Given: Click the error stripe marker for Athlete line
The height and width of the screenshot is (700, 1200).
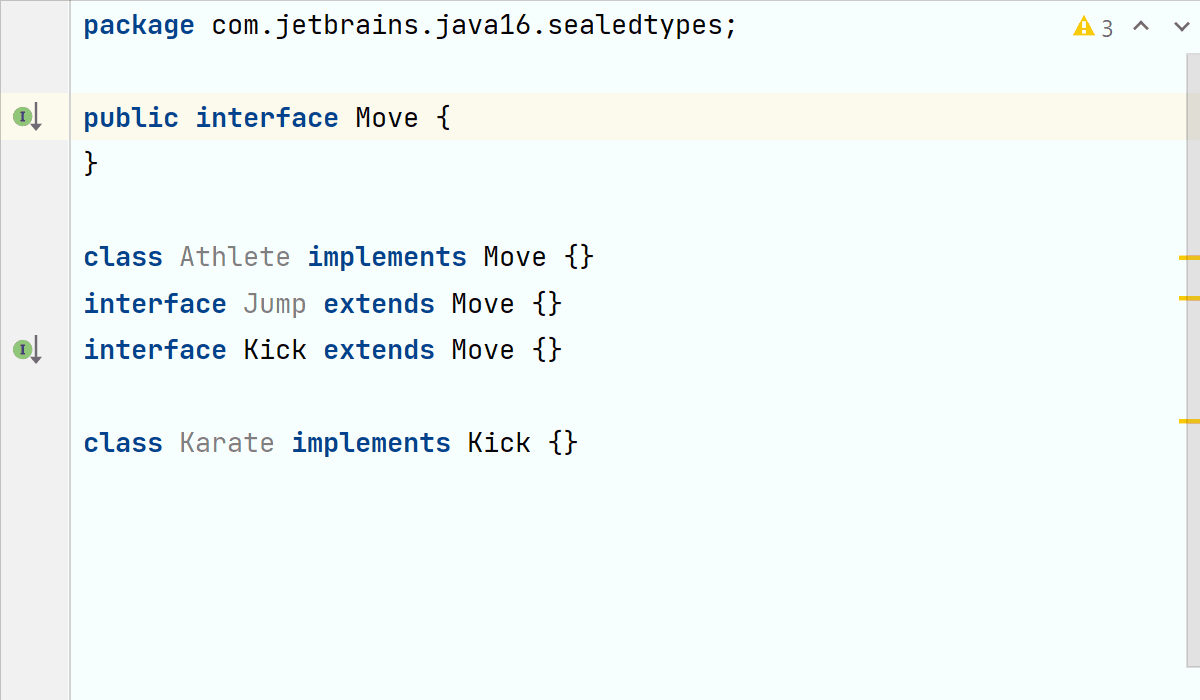Looking at the screenshot, I should (1189, 258).
